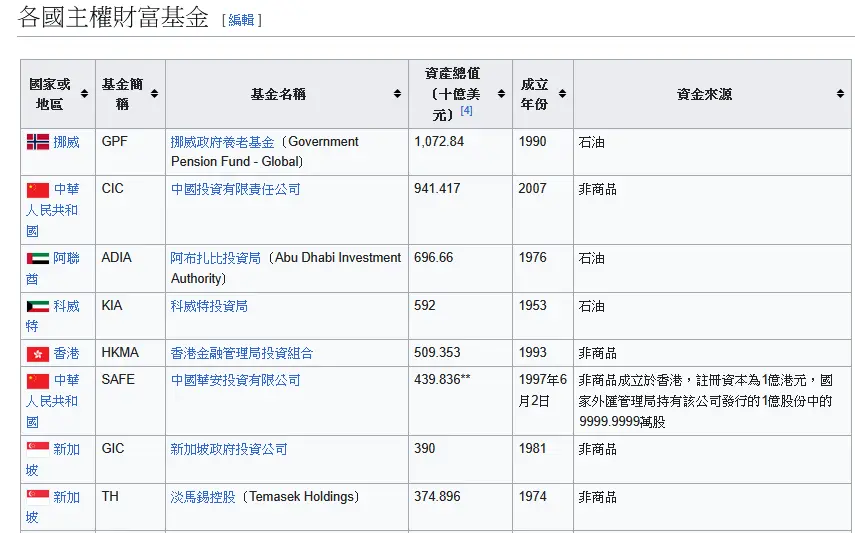Screen dimensions: 855x533
Task: Click asset value 390
Action: [x=425, y=448]
